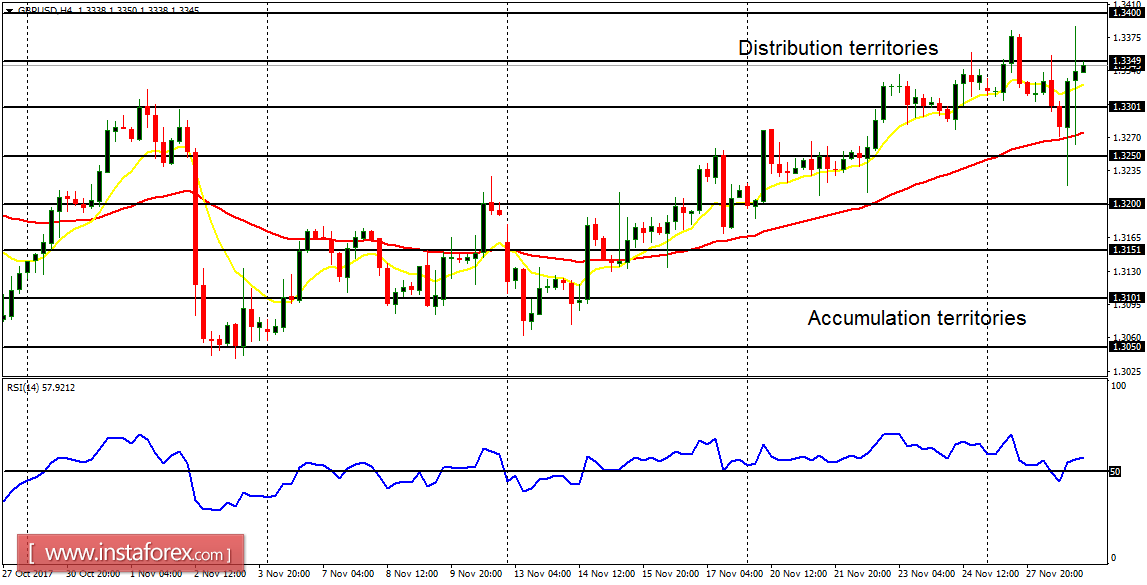This screenshot has width=1147, height=585.
Task: Click the 1.3025 price axis value
Action: pyautogui.click(x=1127, y=371)
